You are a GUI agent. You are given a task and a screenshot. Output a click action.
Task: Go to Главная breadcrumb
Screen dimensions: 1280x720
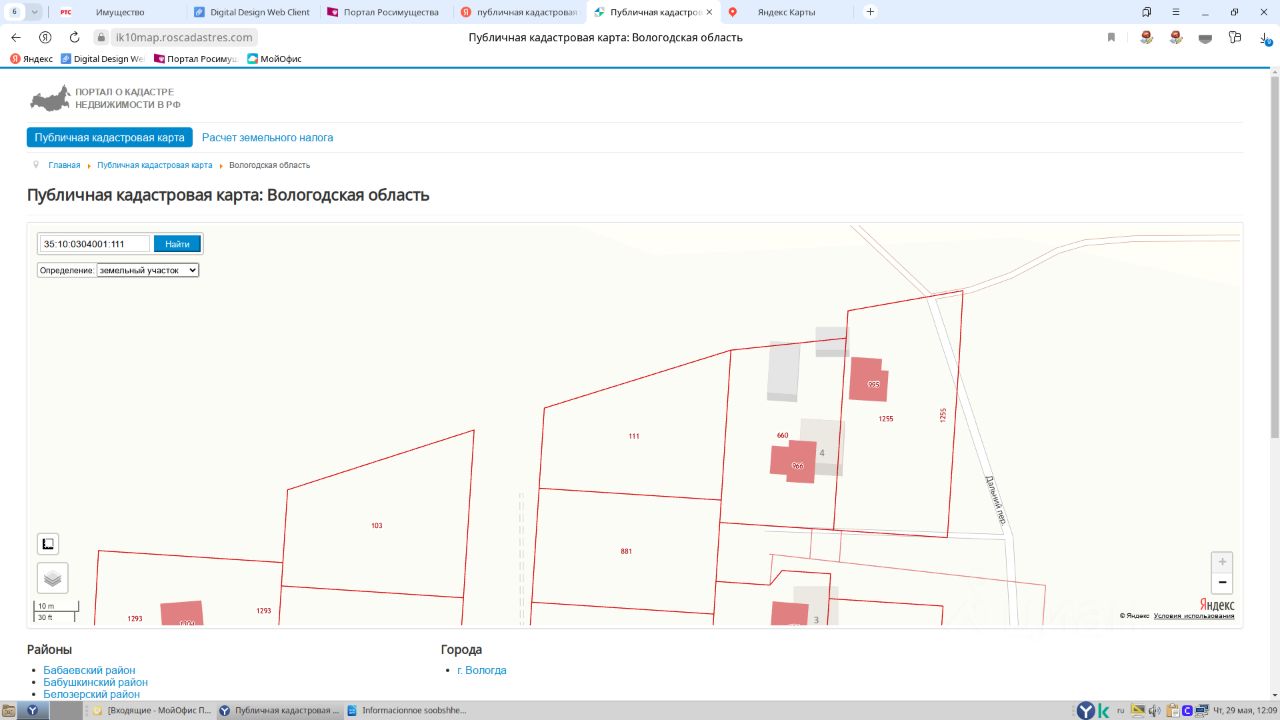[x=64, y=165]
